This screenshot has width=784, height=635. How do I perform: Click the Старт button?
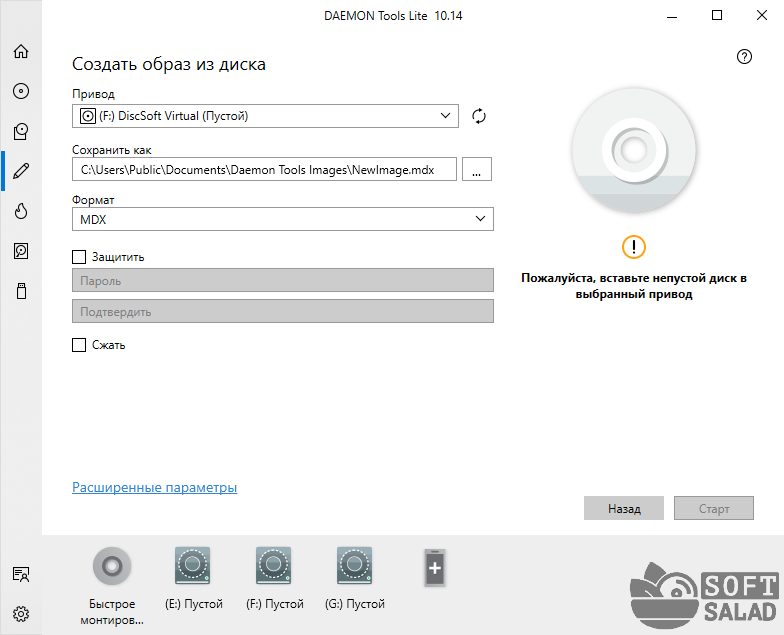(x=714, y=508)
